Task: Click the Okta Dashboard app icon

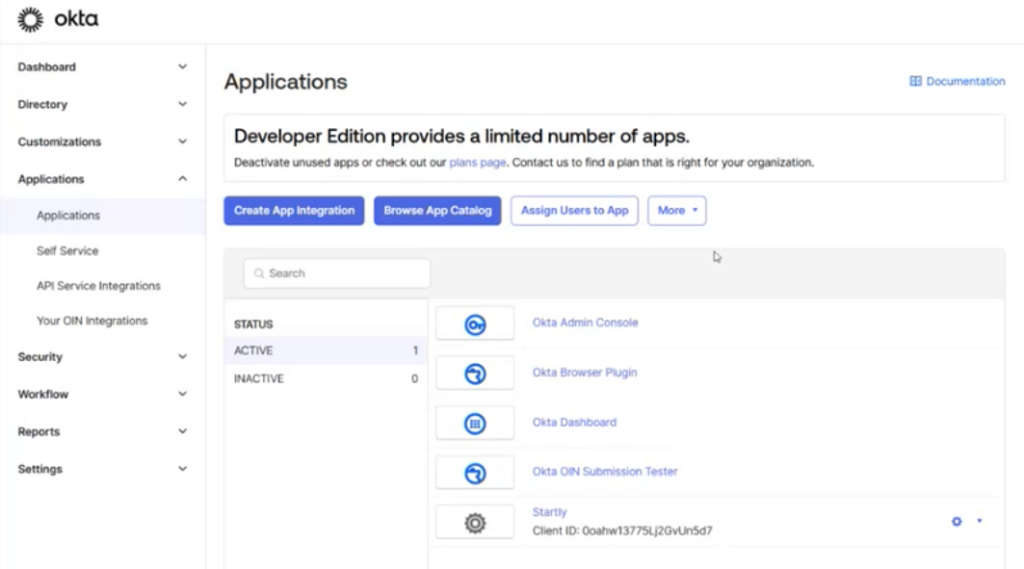Action: tap(475, 423)
